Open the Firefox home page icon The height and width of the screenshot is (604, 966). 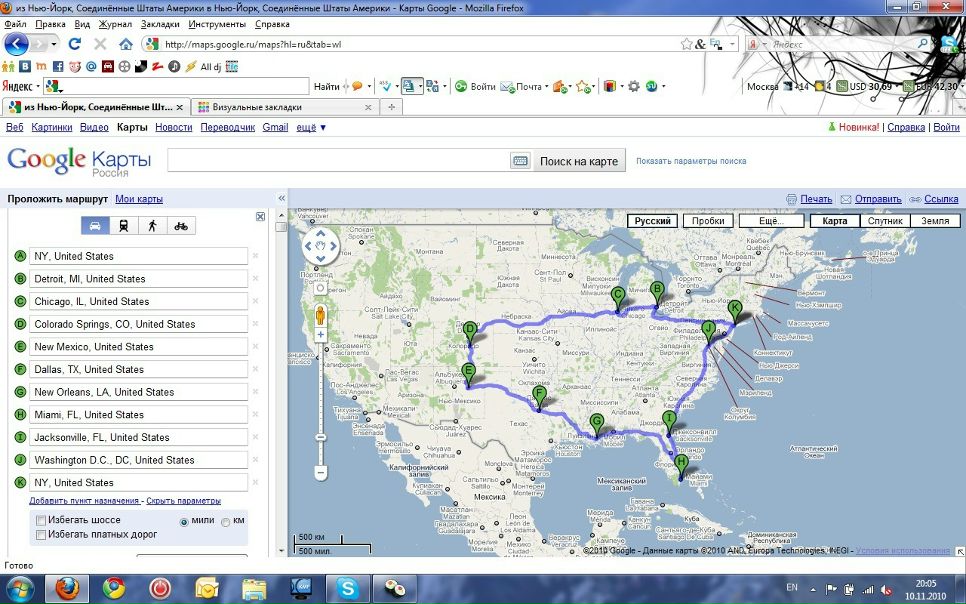pyautogui.click(x=126, y=44)
